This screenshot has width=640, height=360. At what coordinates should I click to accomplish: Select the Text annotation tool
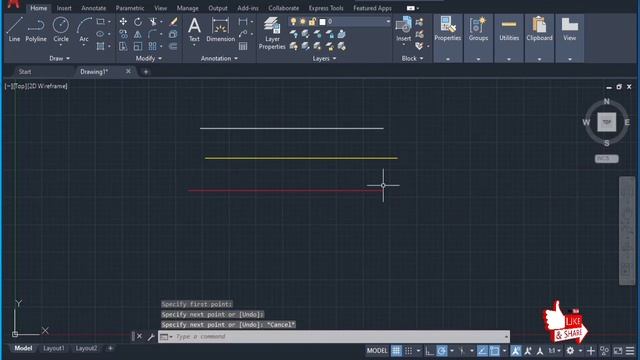pyautogui.click(x=194, y=30)
